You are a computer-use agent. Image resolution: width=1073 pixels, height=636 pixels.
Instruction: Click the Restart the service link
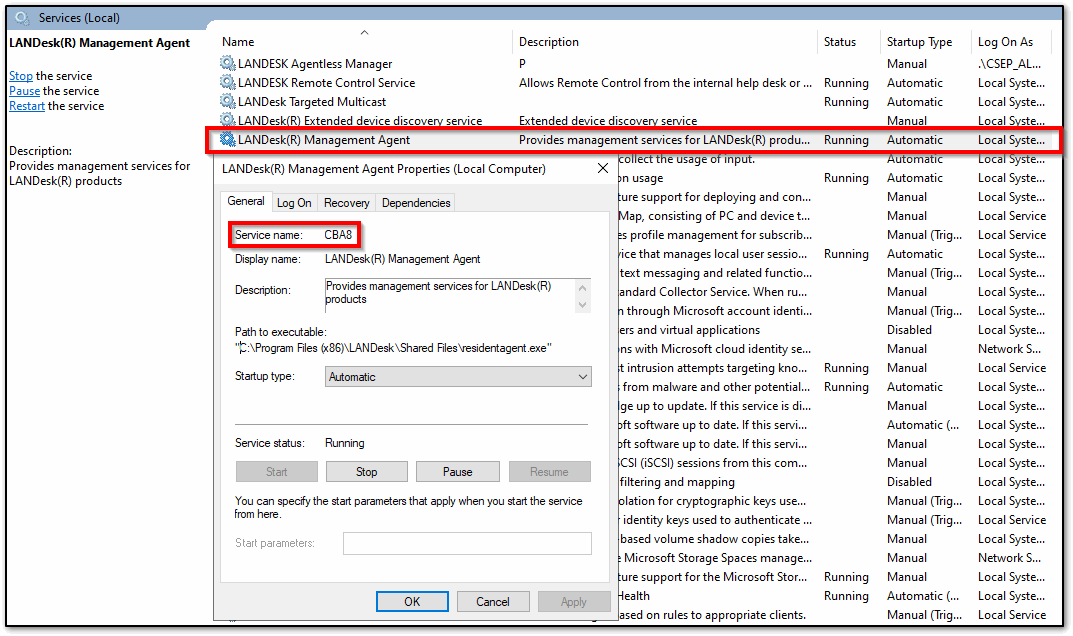point(27,106)
